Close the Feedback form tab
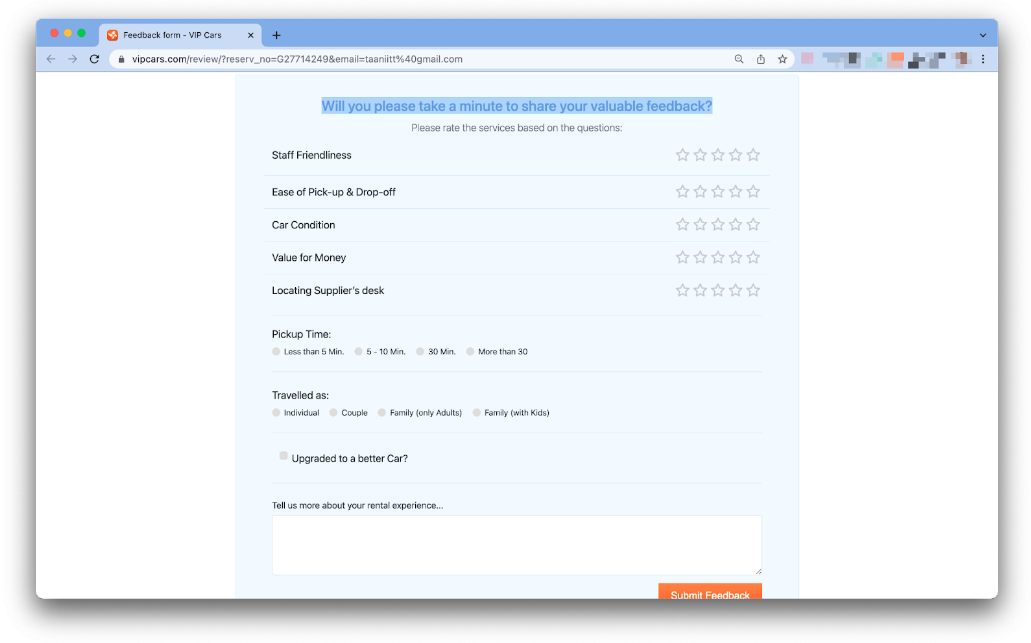This screenshot has width=1031, height=643. click(x=251, y=36)
